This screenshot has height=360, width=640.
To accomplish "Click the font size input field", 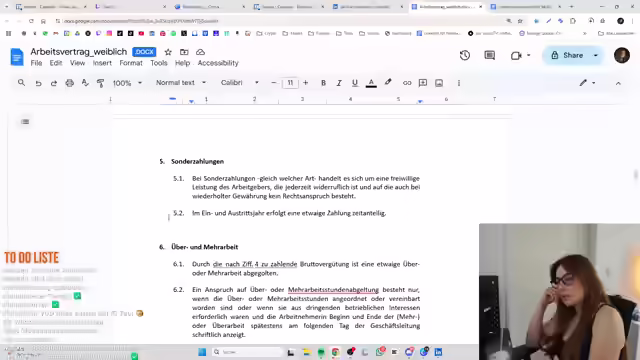I will point(290,83).
